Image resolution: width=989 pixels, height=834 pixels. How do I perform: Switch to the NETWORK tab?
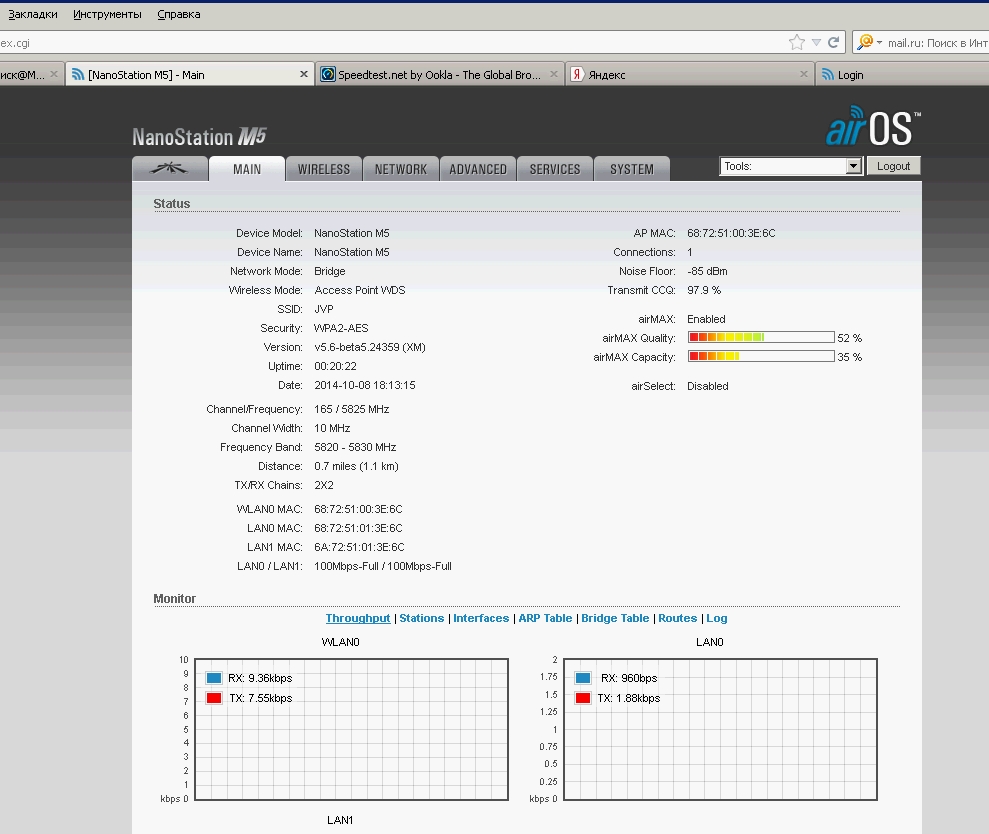(x=401, y=168)
